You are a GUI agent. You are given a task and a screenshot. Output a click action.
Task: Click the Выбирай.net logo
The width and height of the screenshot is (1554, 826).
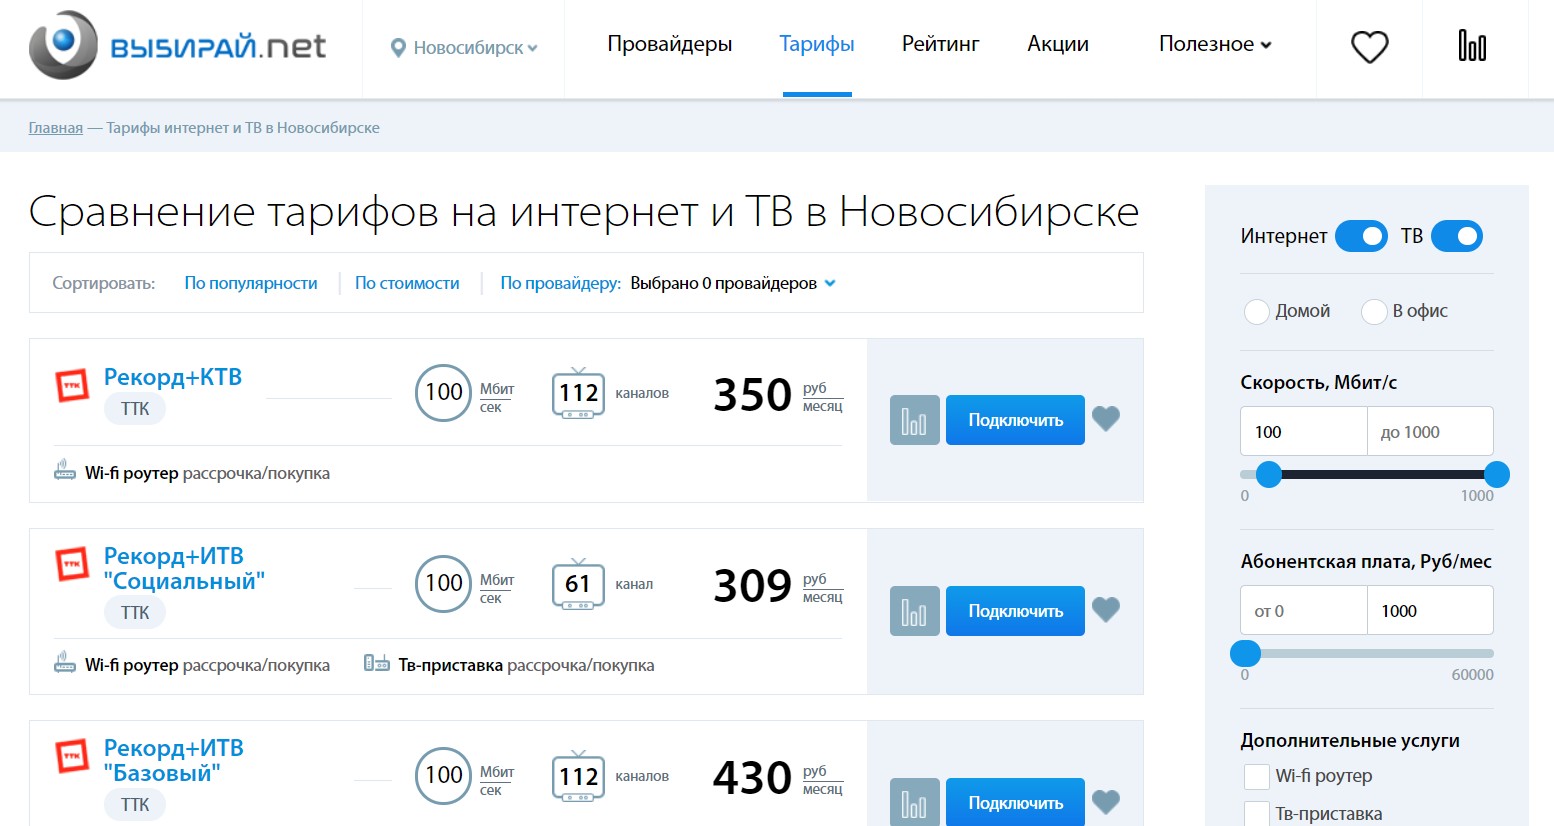[178, 45]
